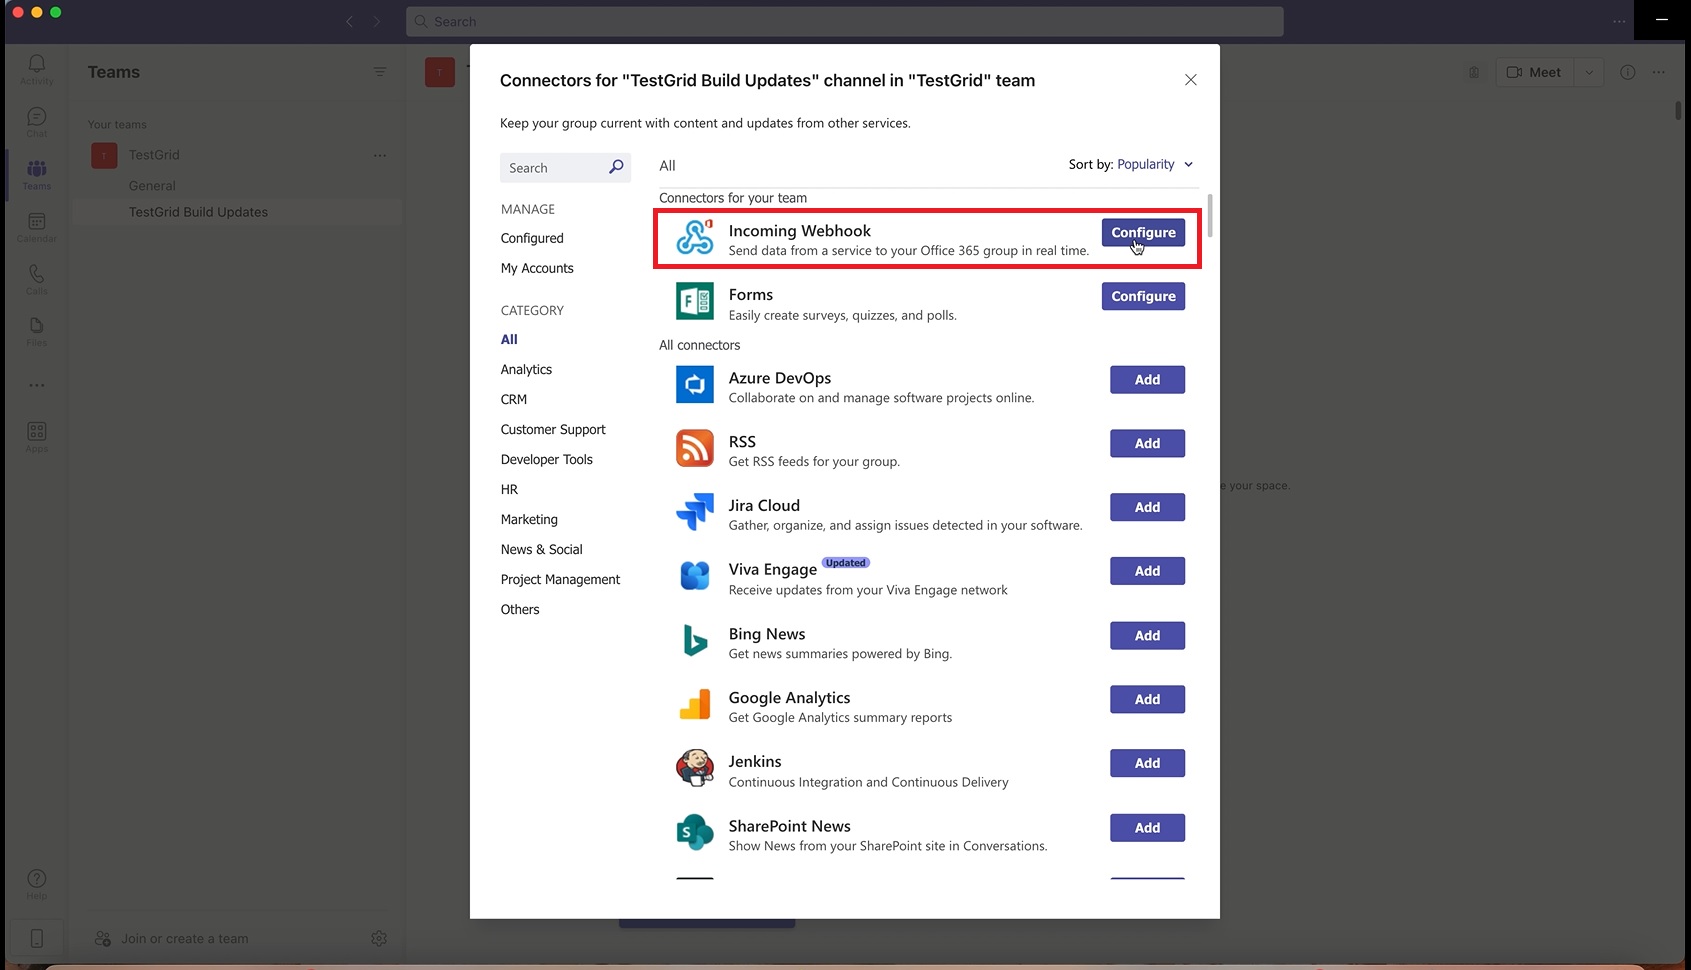Click Join or create a team
Image resolution: width=1691 pixels, height=970 pixels.
click(184, 938)
